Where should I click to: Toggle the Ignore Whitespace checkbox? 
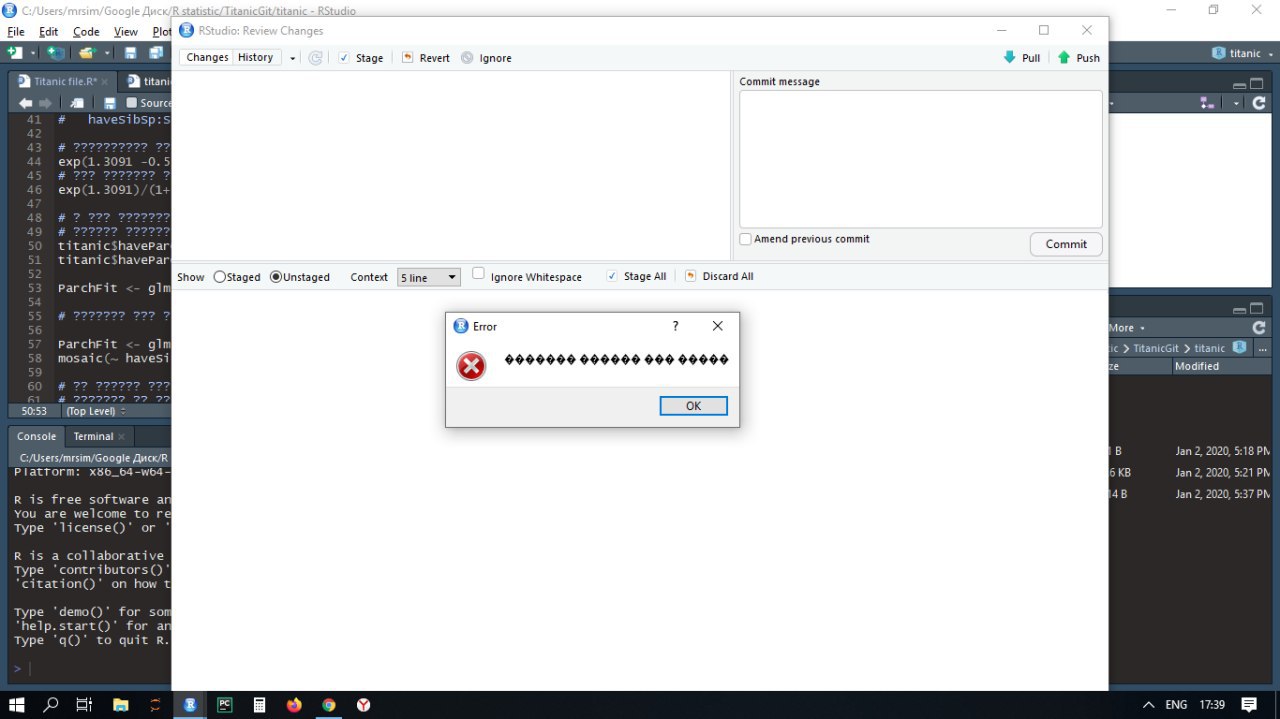pos(478,273)
